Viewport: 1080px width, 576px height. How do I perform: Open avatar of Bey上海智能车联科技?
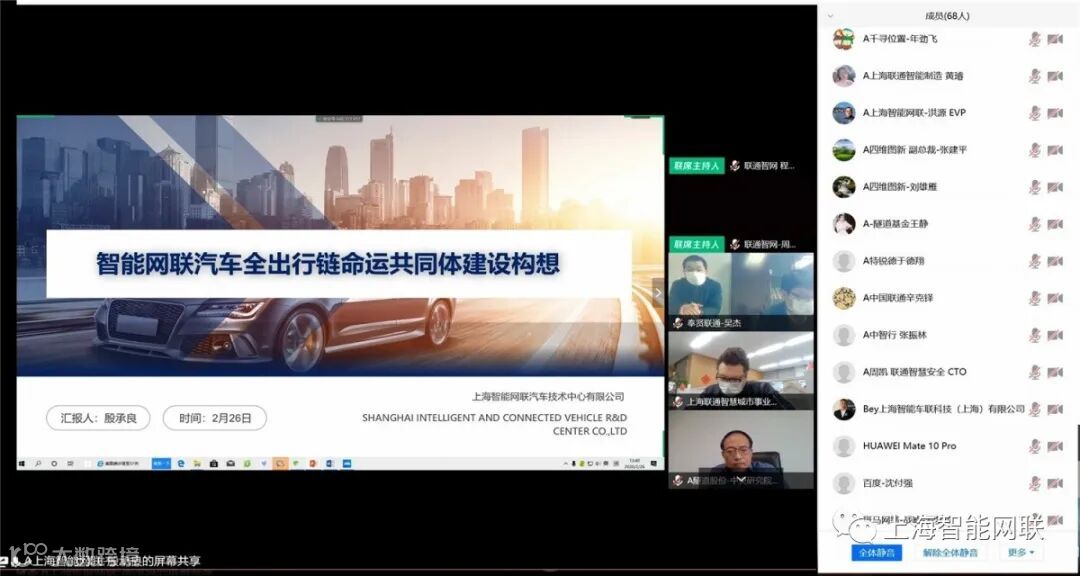pos(844,409)
